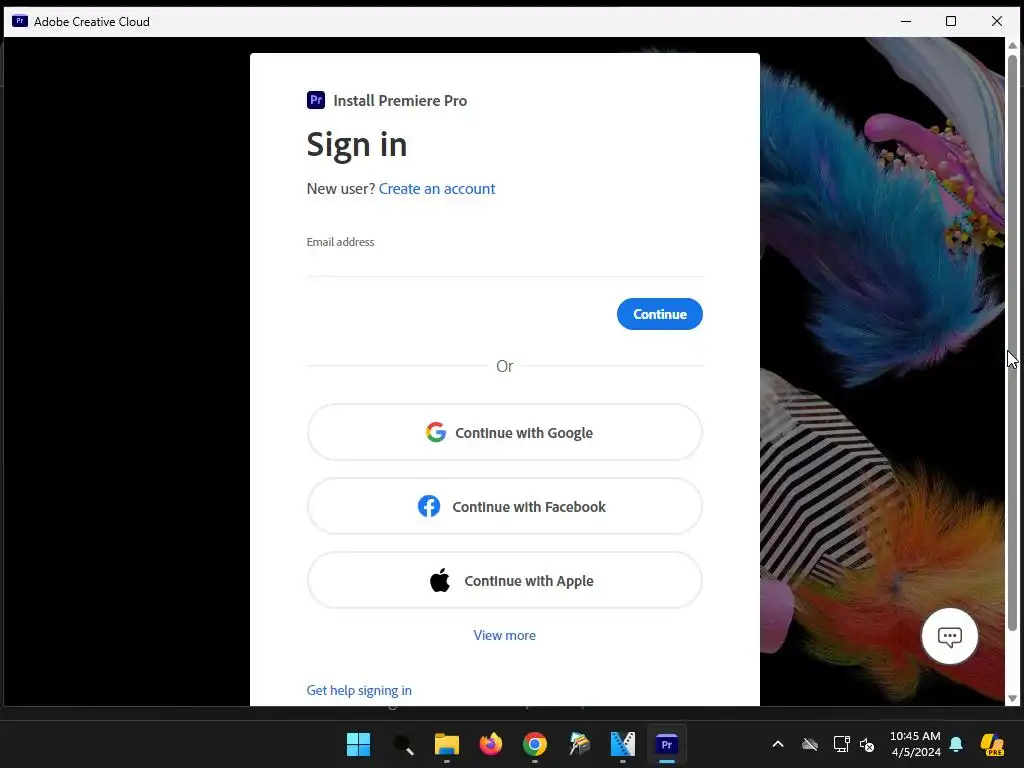Click the Adobe Creative Cloud title bar icon
1024x768 pixels.
(x=20, y=21)
